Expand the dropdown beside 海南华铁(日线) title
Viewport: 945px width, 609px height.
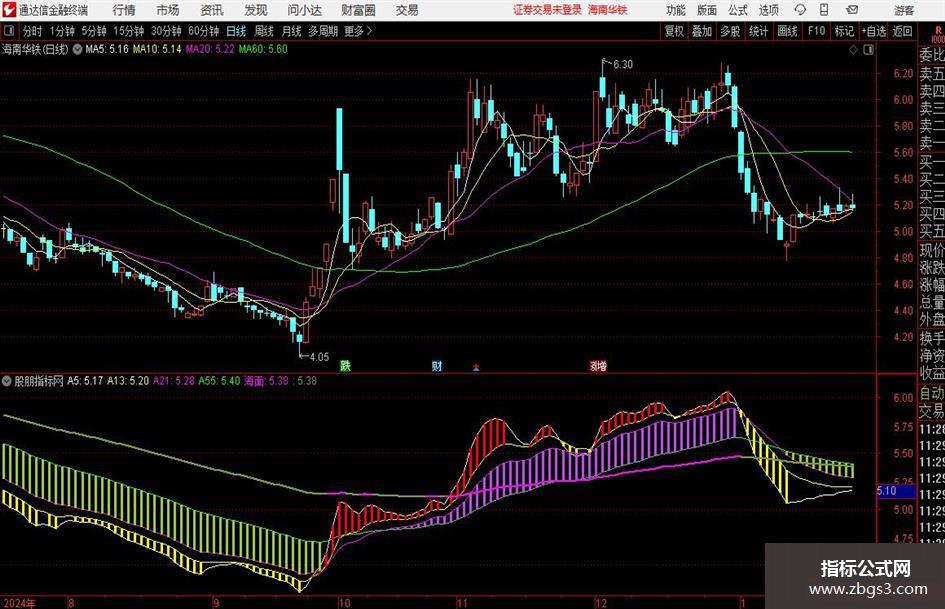[77, 49]
